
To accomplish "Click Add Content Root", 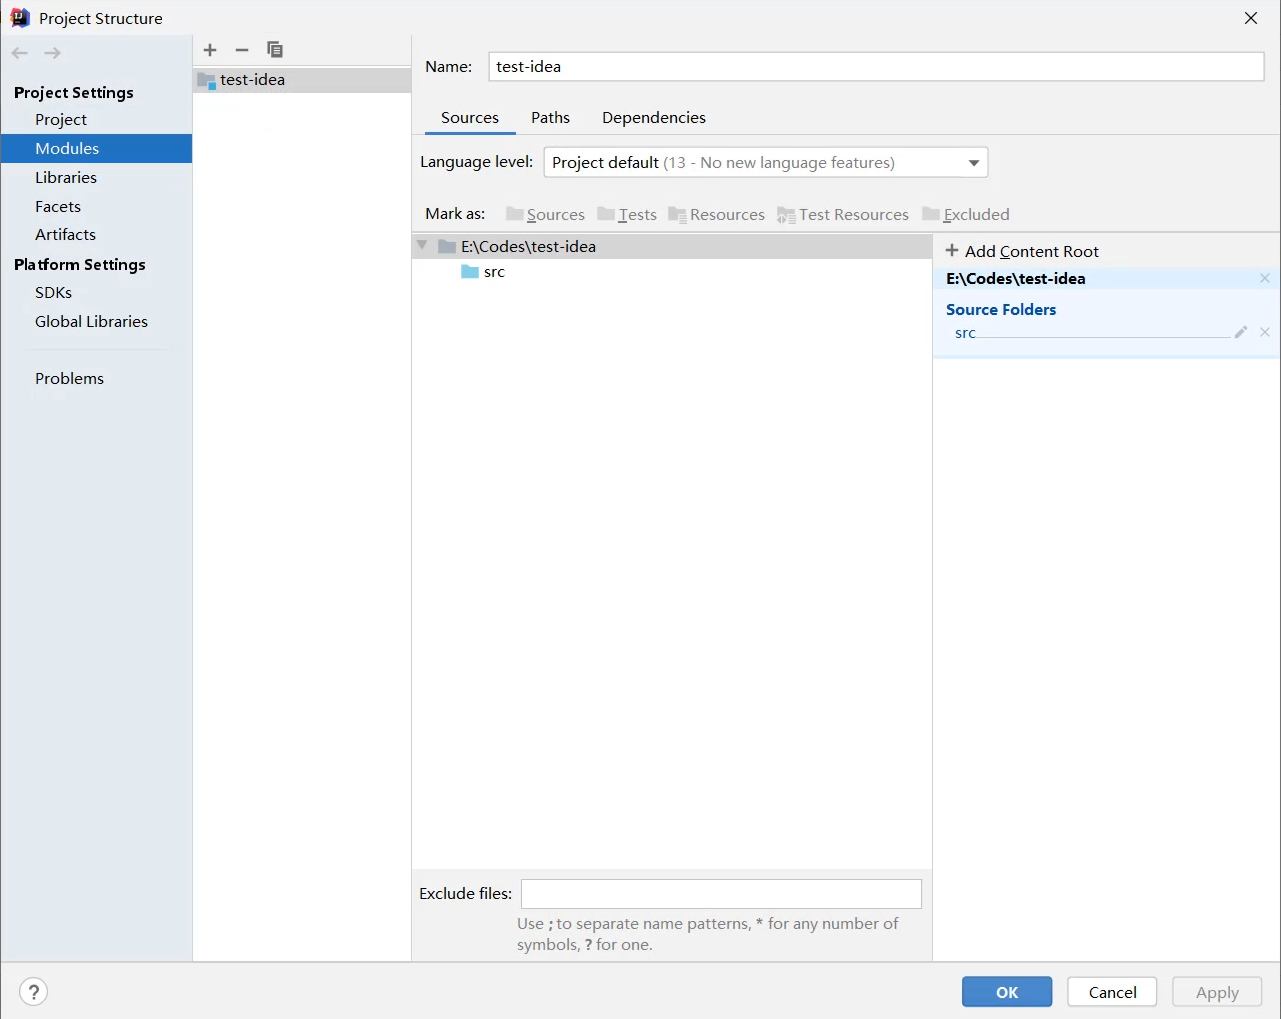I will [x=1022, y=251].
